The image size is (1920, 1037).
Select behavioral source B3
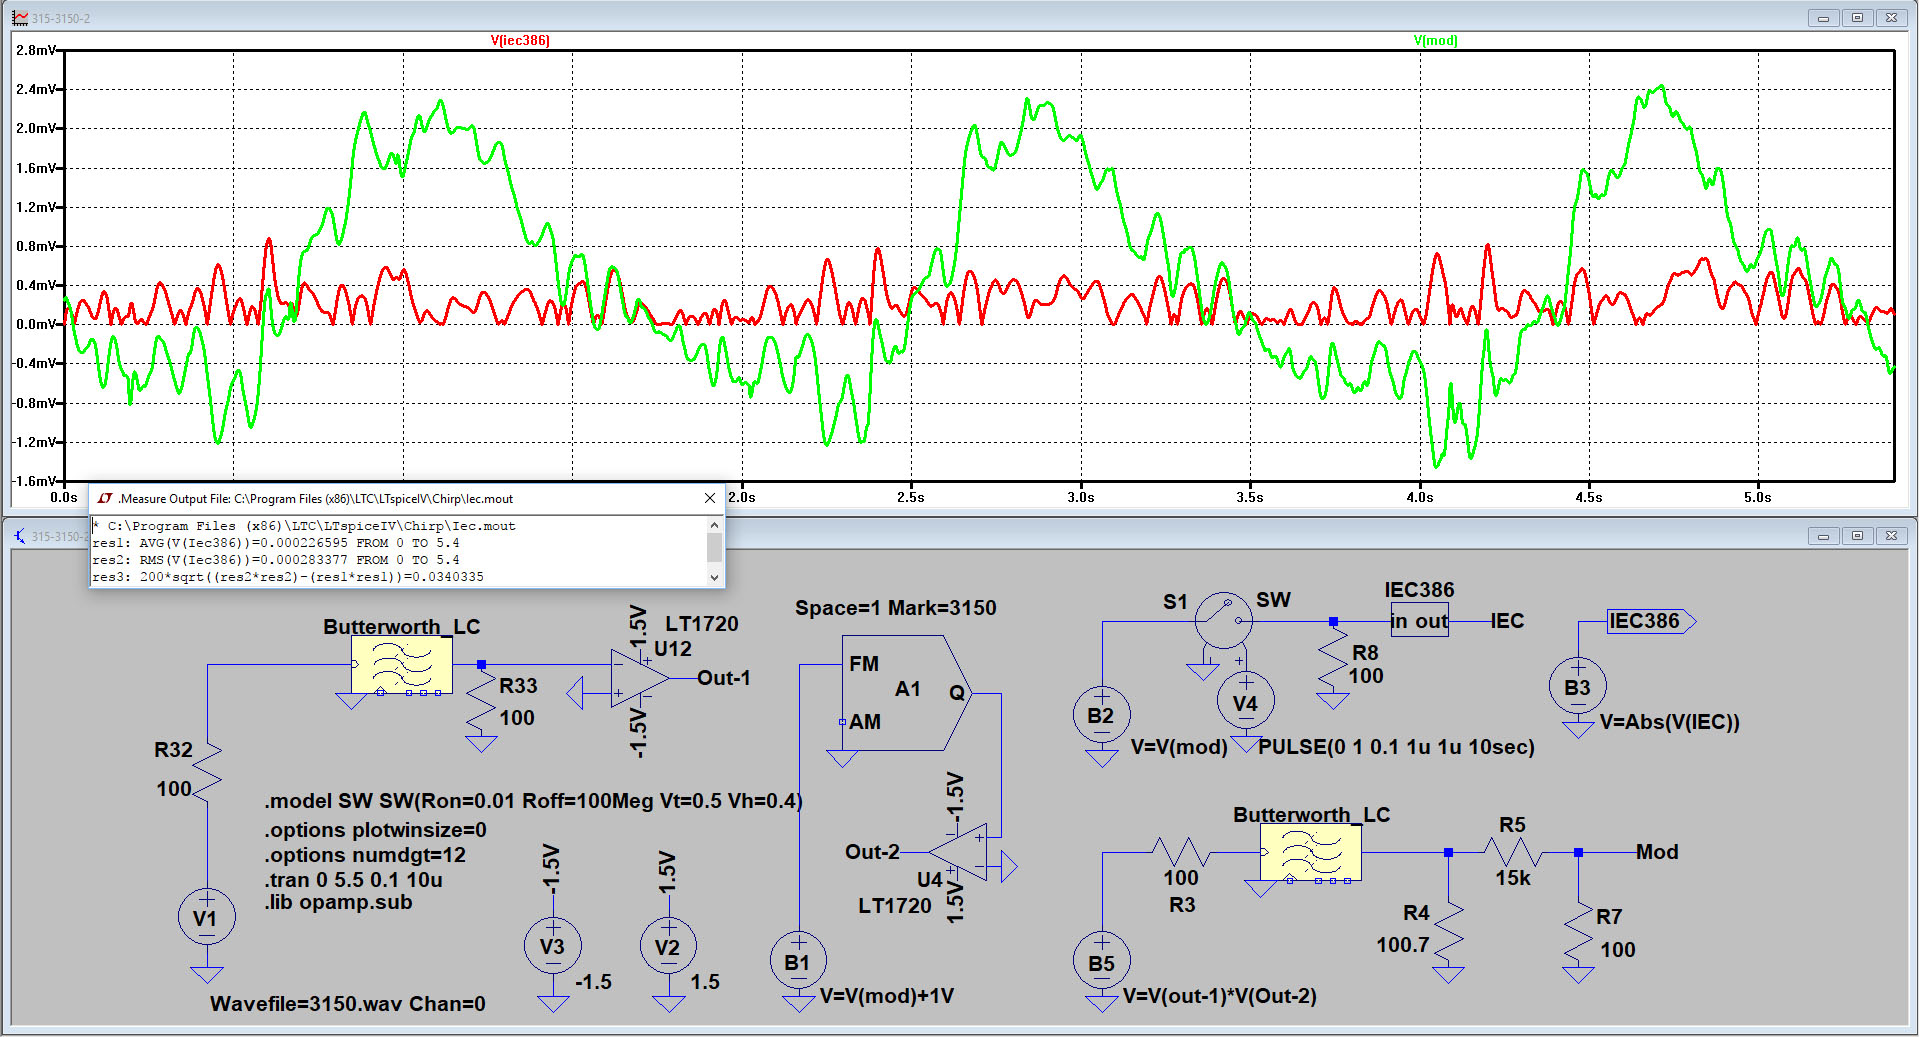[x=1578, y=686]
